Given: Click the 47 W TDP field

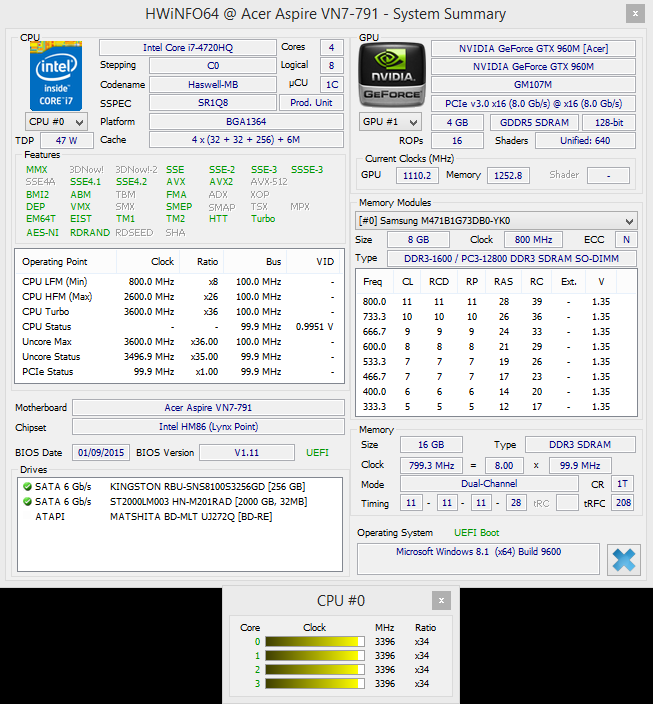Looking at the screenshot, I should (67, 141).
